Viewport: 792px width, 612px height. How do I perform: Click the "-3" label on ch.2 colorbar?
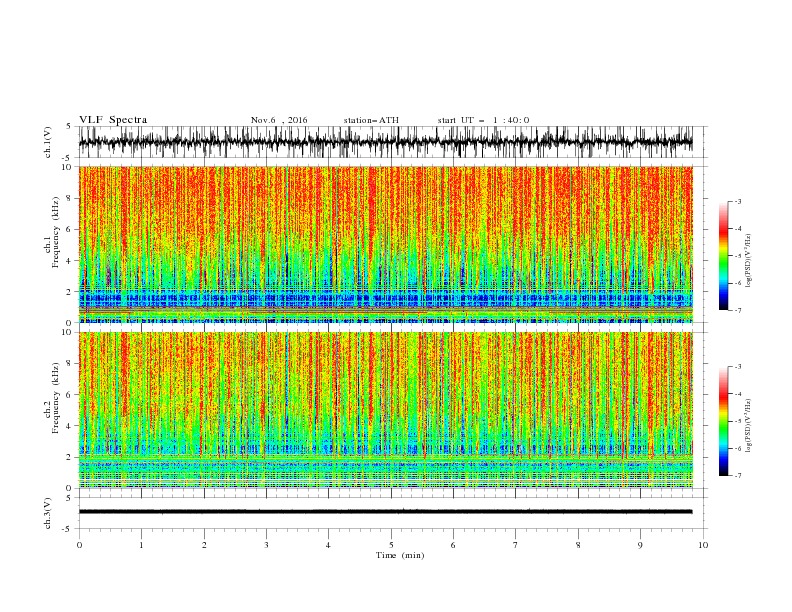pos(737,367)
